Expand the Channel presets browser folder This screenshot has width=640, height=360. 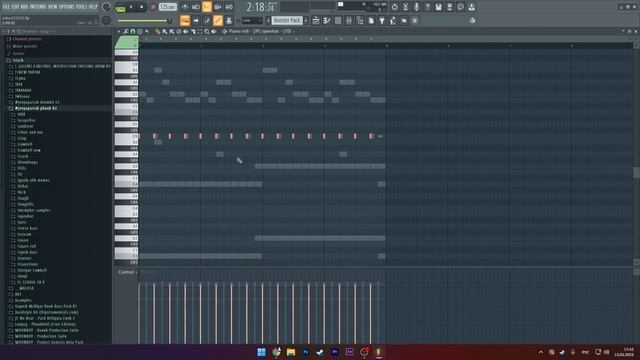click(27, 39)
